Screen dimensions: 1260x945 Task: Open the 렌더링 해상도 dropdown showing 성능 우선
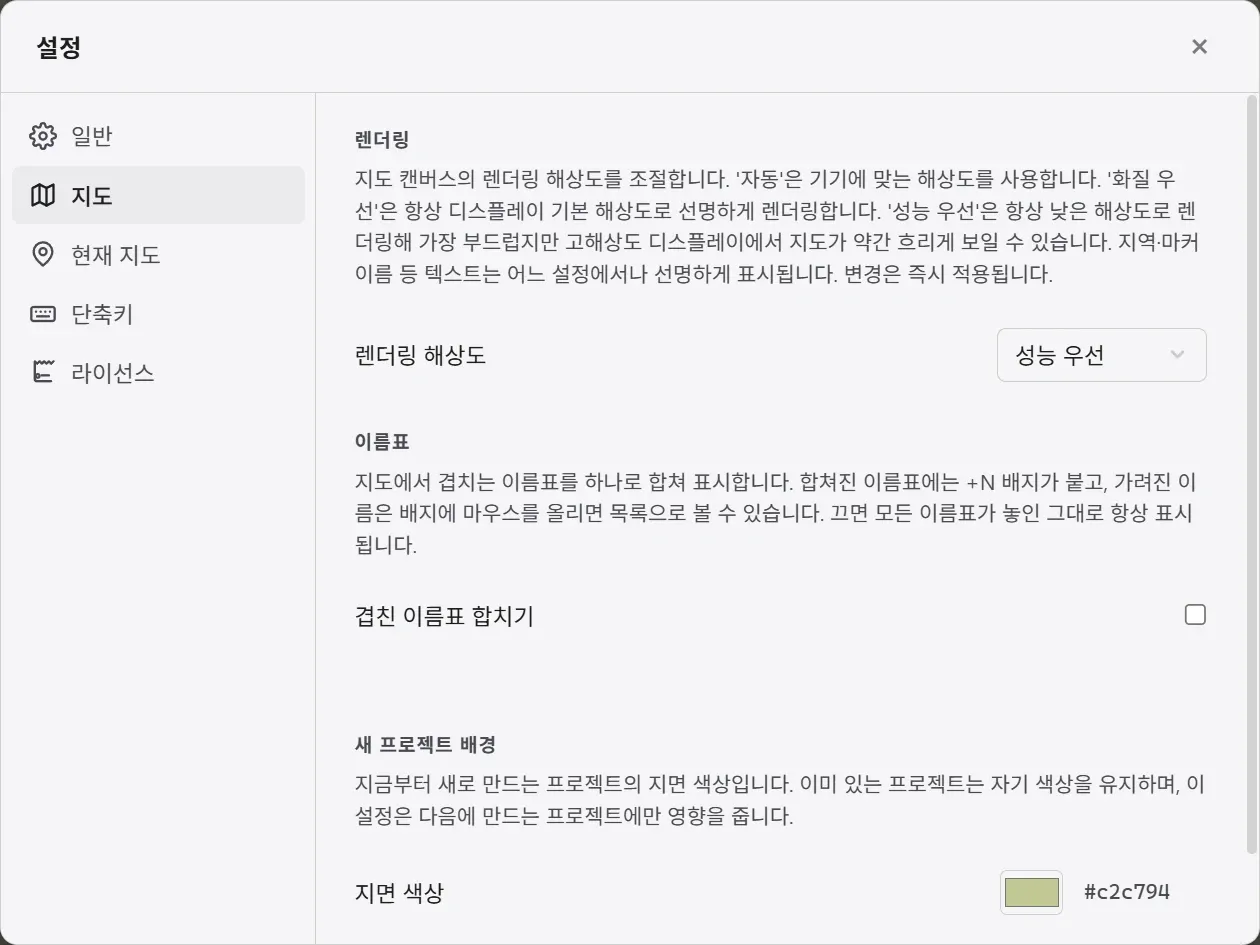(x=1101, y=355)
